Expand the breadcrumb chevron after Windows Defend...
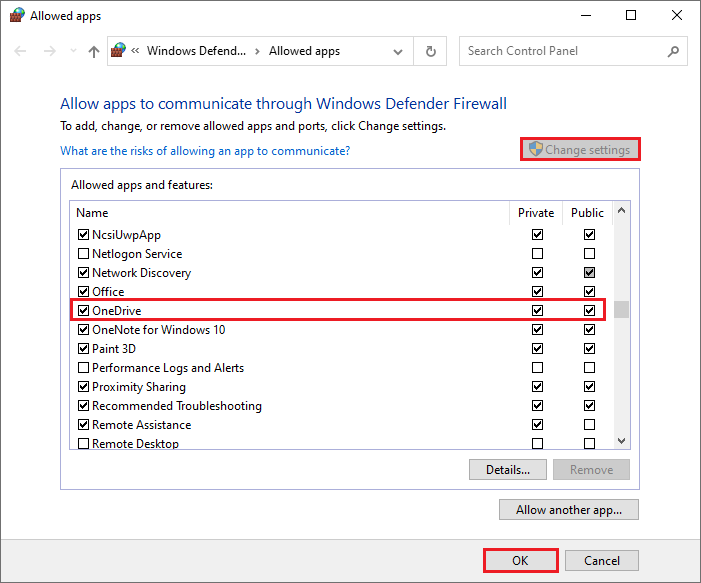 [x=257, y=51]
